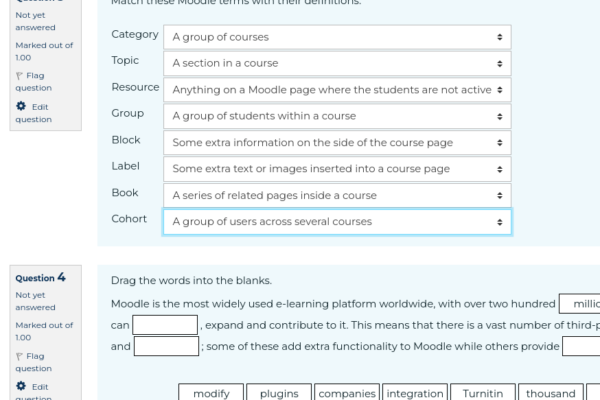The image size is (600, 400).
Task: Click the flag icon in Question 4 panel
Action: click(19, 356)
